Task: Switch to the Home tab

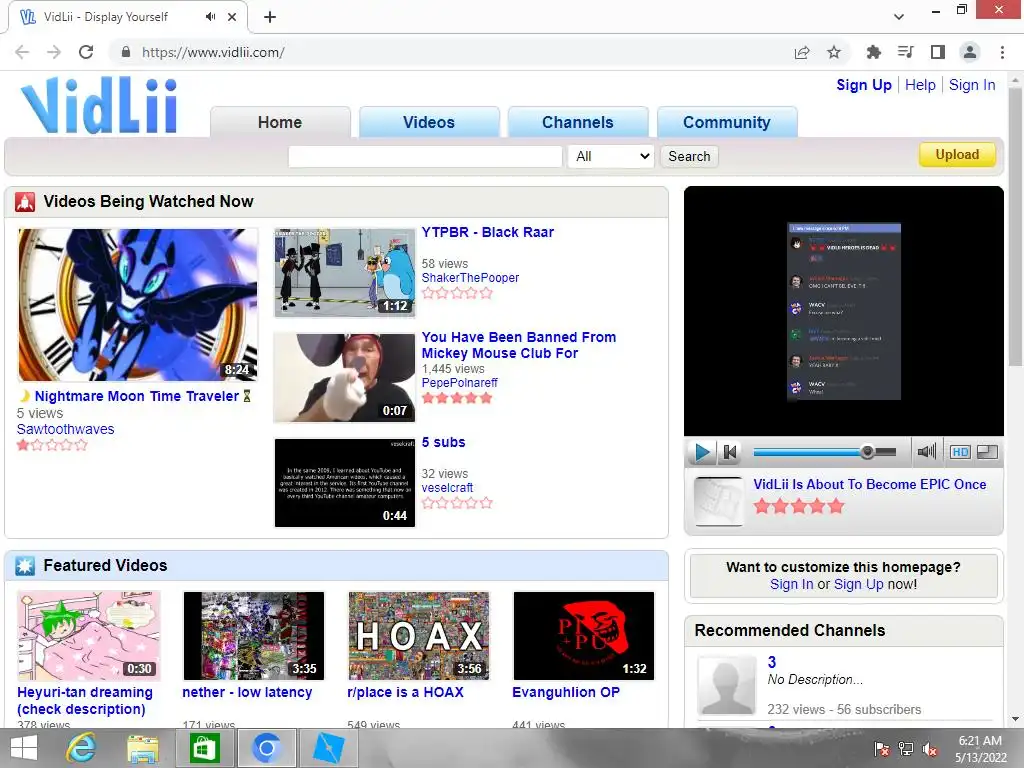Action: point(280,122)
